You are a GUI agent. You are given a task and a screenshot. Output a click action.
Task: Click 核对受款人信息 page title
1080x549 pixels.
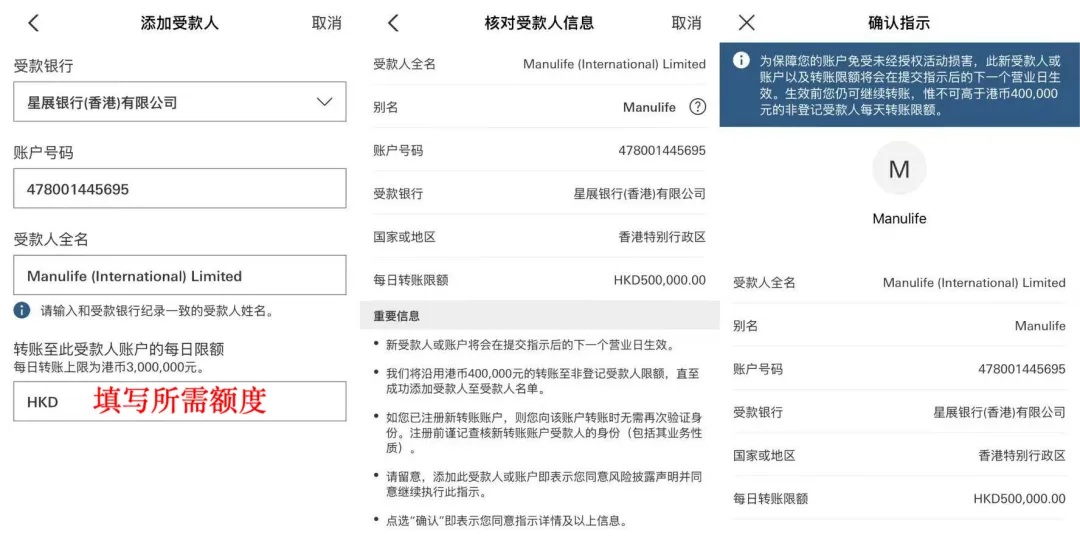(539, 23)
